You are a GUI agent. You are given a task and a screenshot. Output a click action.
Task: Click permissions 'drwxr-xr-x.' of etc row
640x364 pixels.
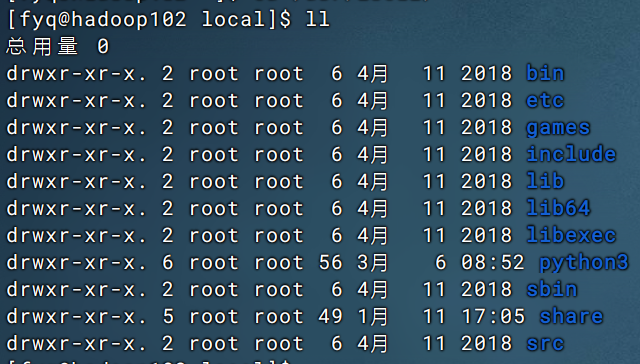pyautogui.click(x=76, y=100)
